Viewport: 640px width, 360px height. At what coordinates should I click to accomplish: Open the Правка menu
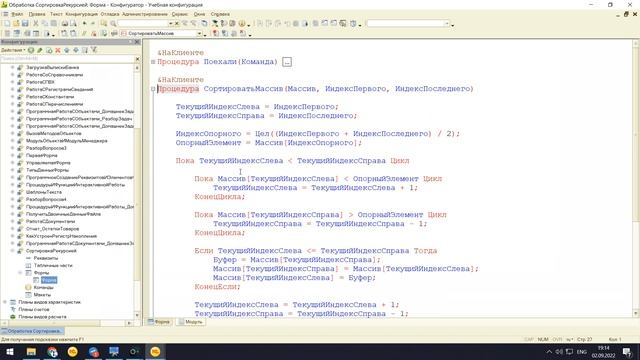[37, 14]
